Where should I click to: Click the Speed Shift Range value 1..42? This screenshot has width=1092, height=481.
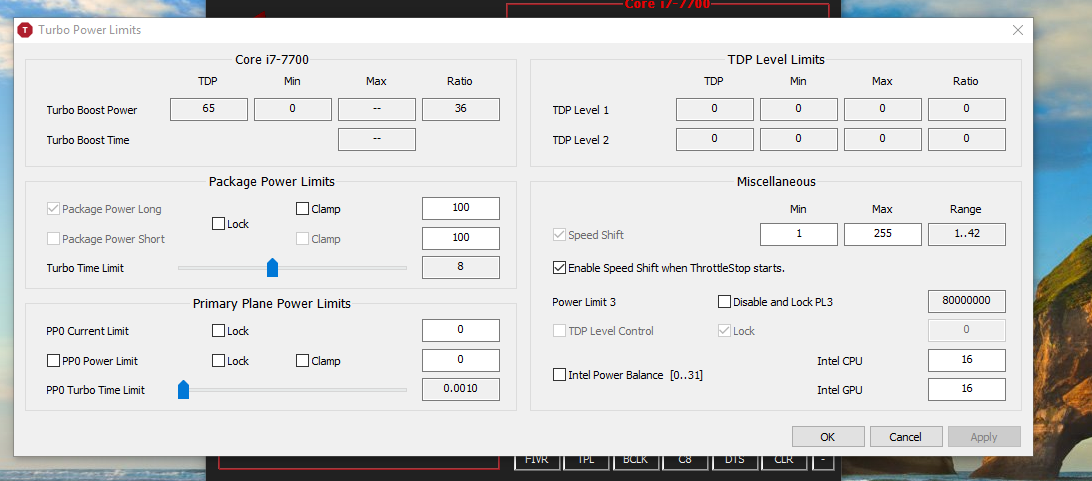pos(967,235)
